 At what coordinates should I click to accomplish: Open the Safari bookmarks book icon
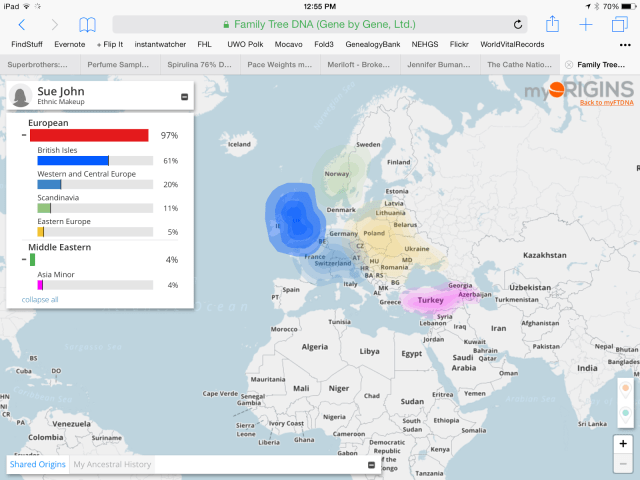88,24
